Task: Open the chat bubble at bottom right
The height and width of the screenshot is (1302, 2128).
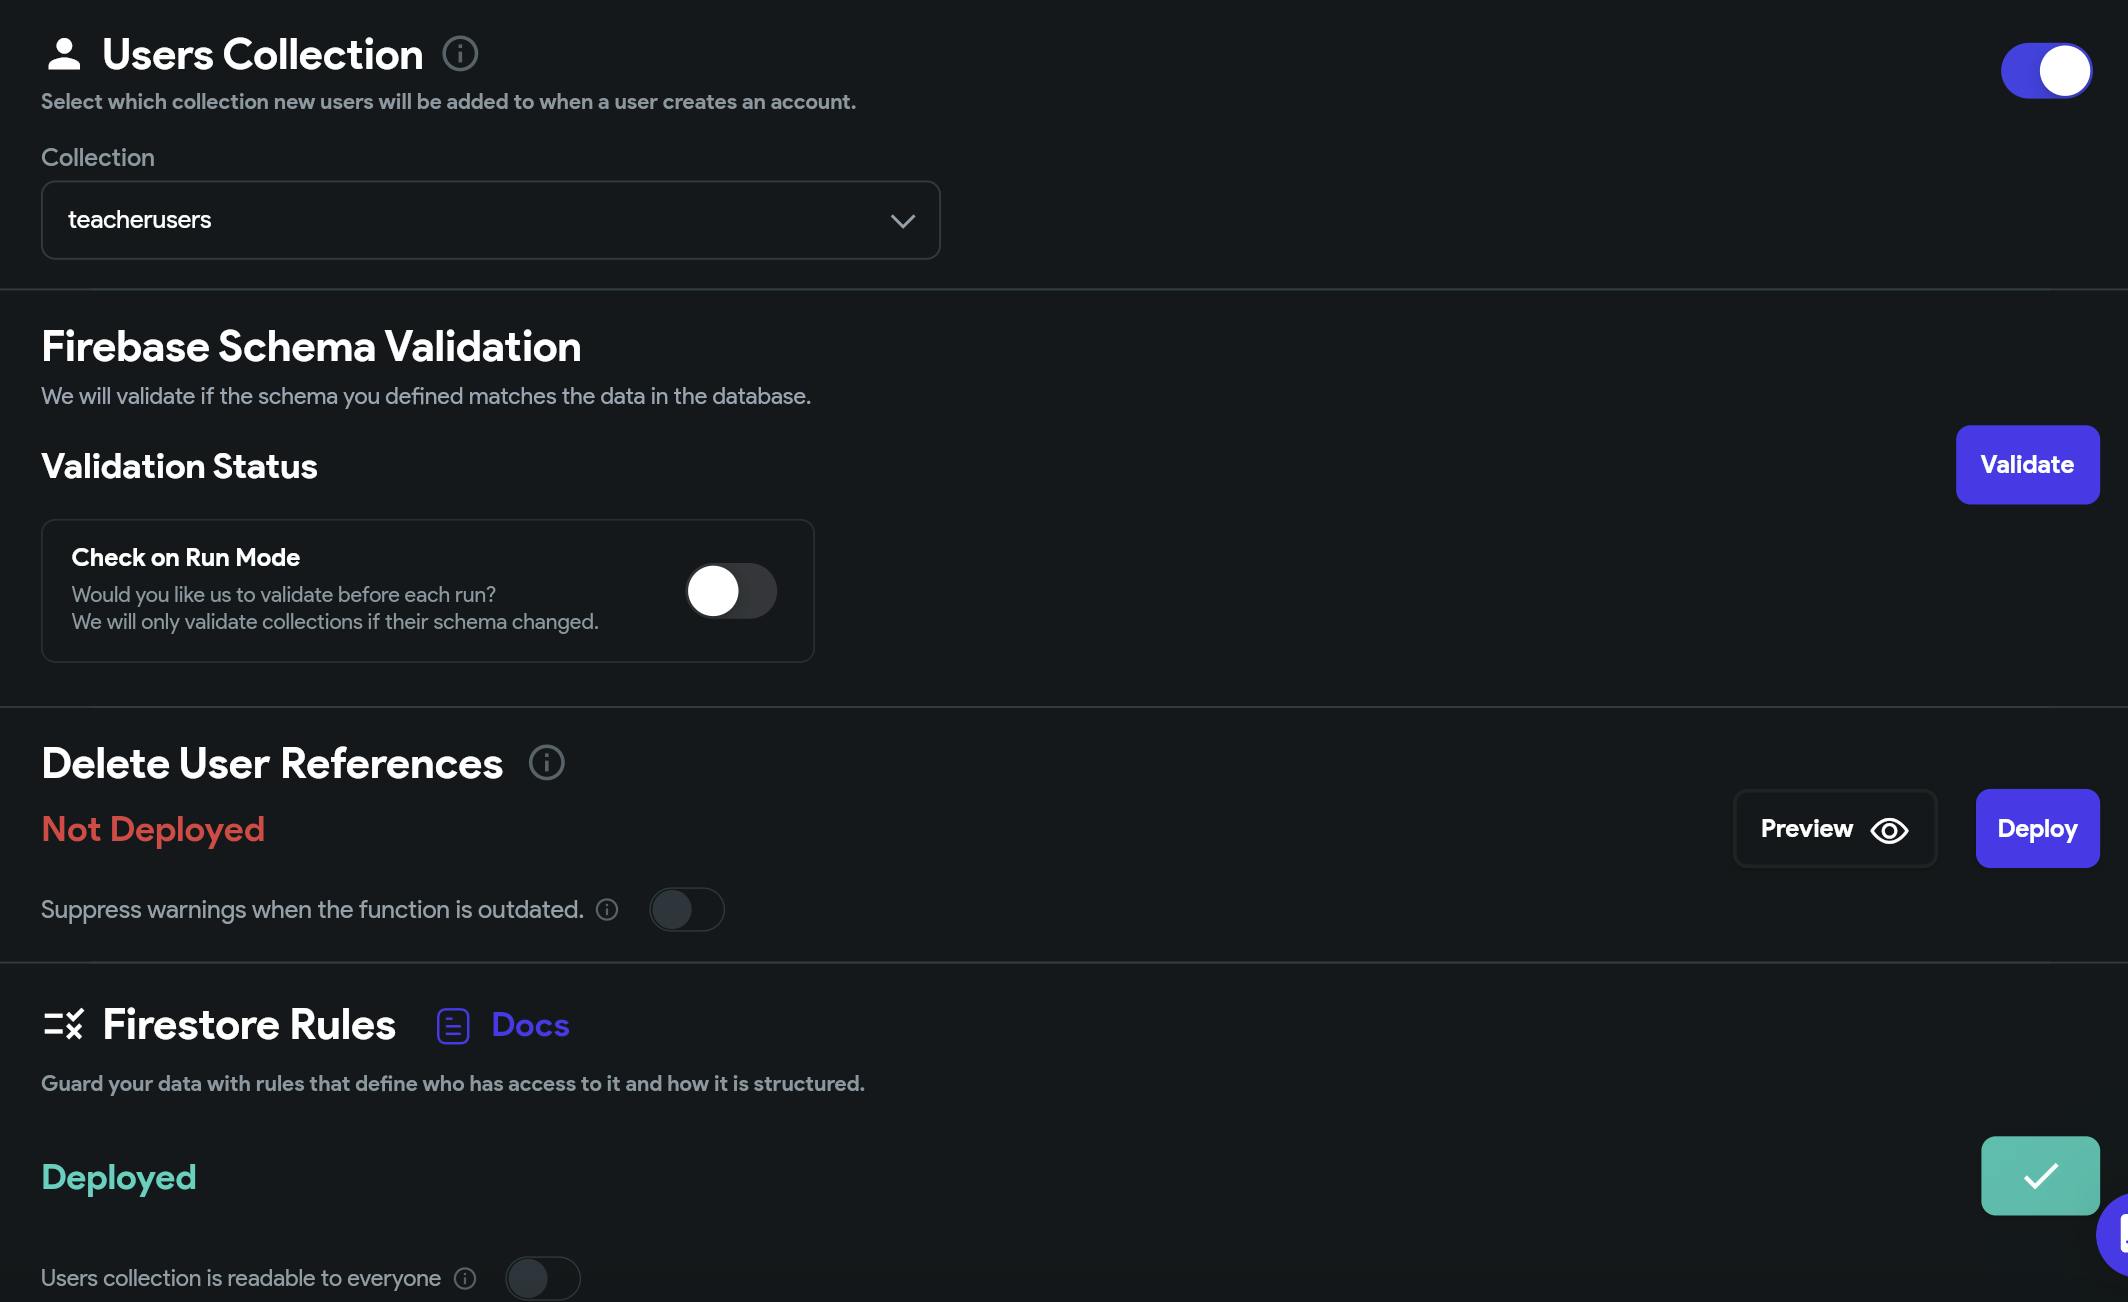Action: [x=2116, y=1235]
